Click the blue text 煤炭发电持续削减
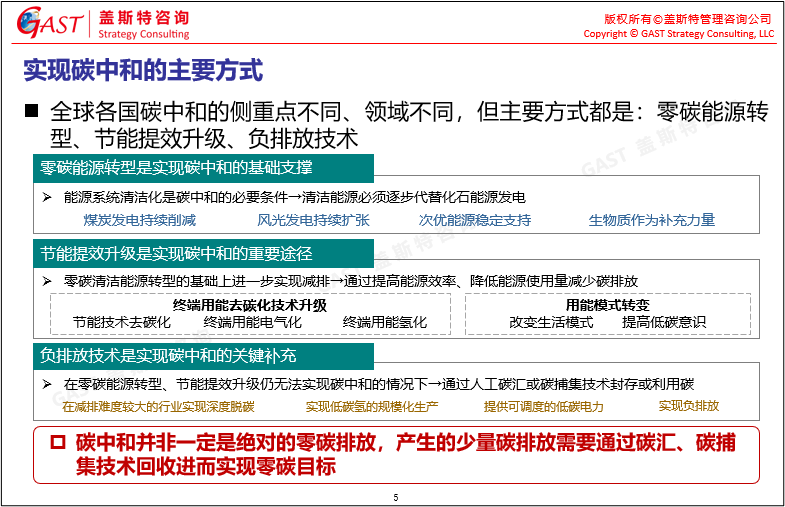This screenshot has width=785, height=507. pyautogui.click(x=139, y=220)
